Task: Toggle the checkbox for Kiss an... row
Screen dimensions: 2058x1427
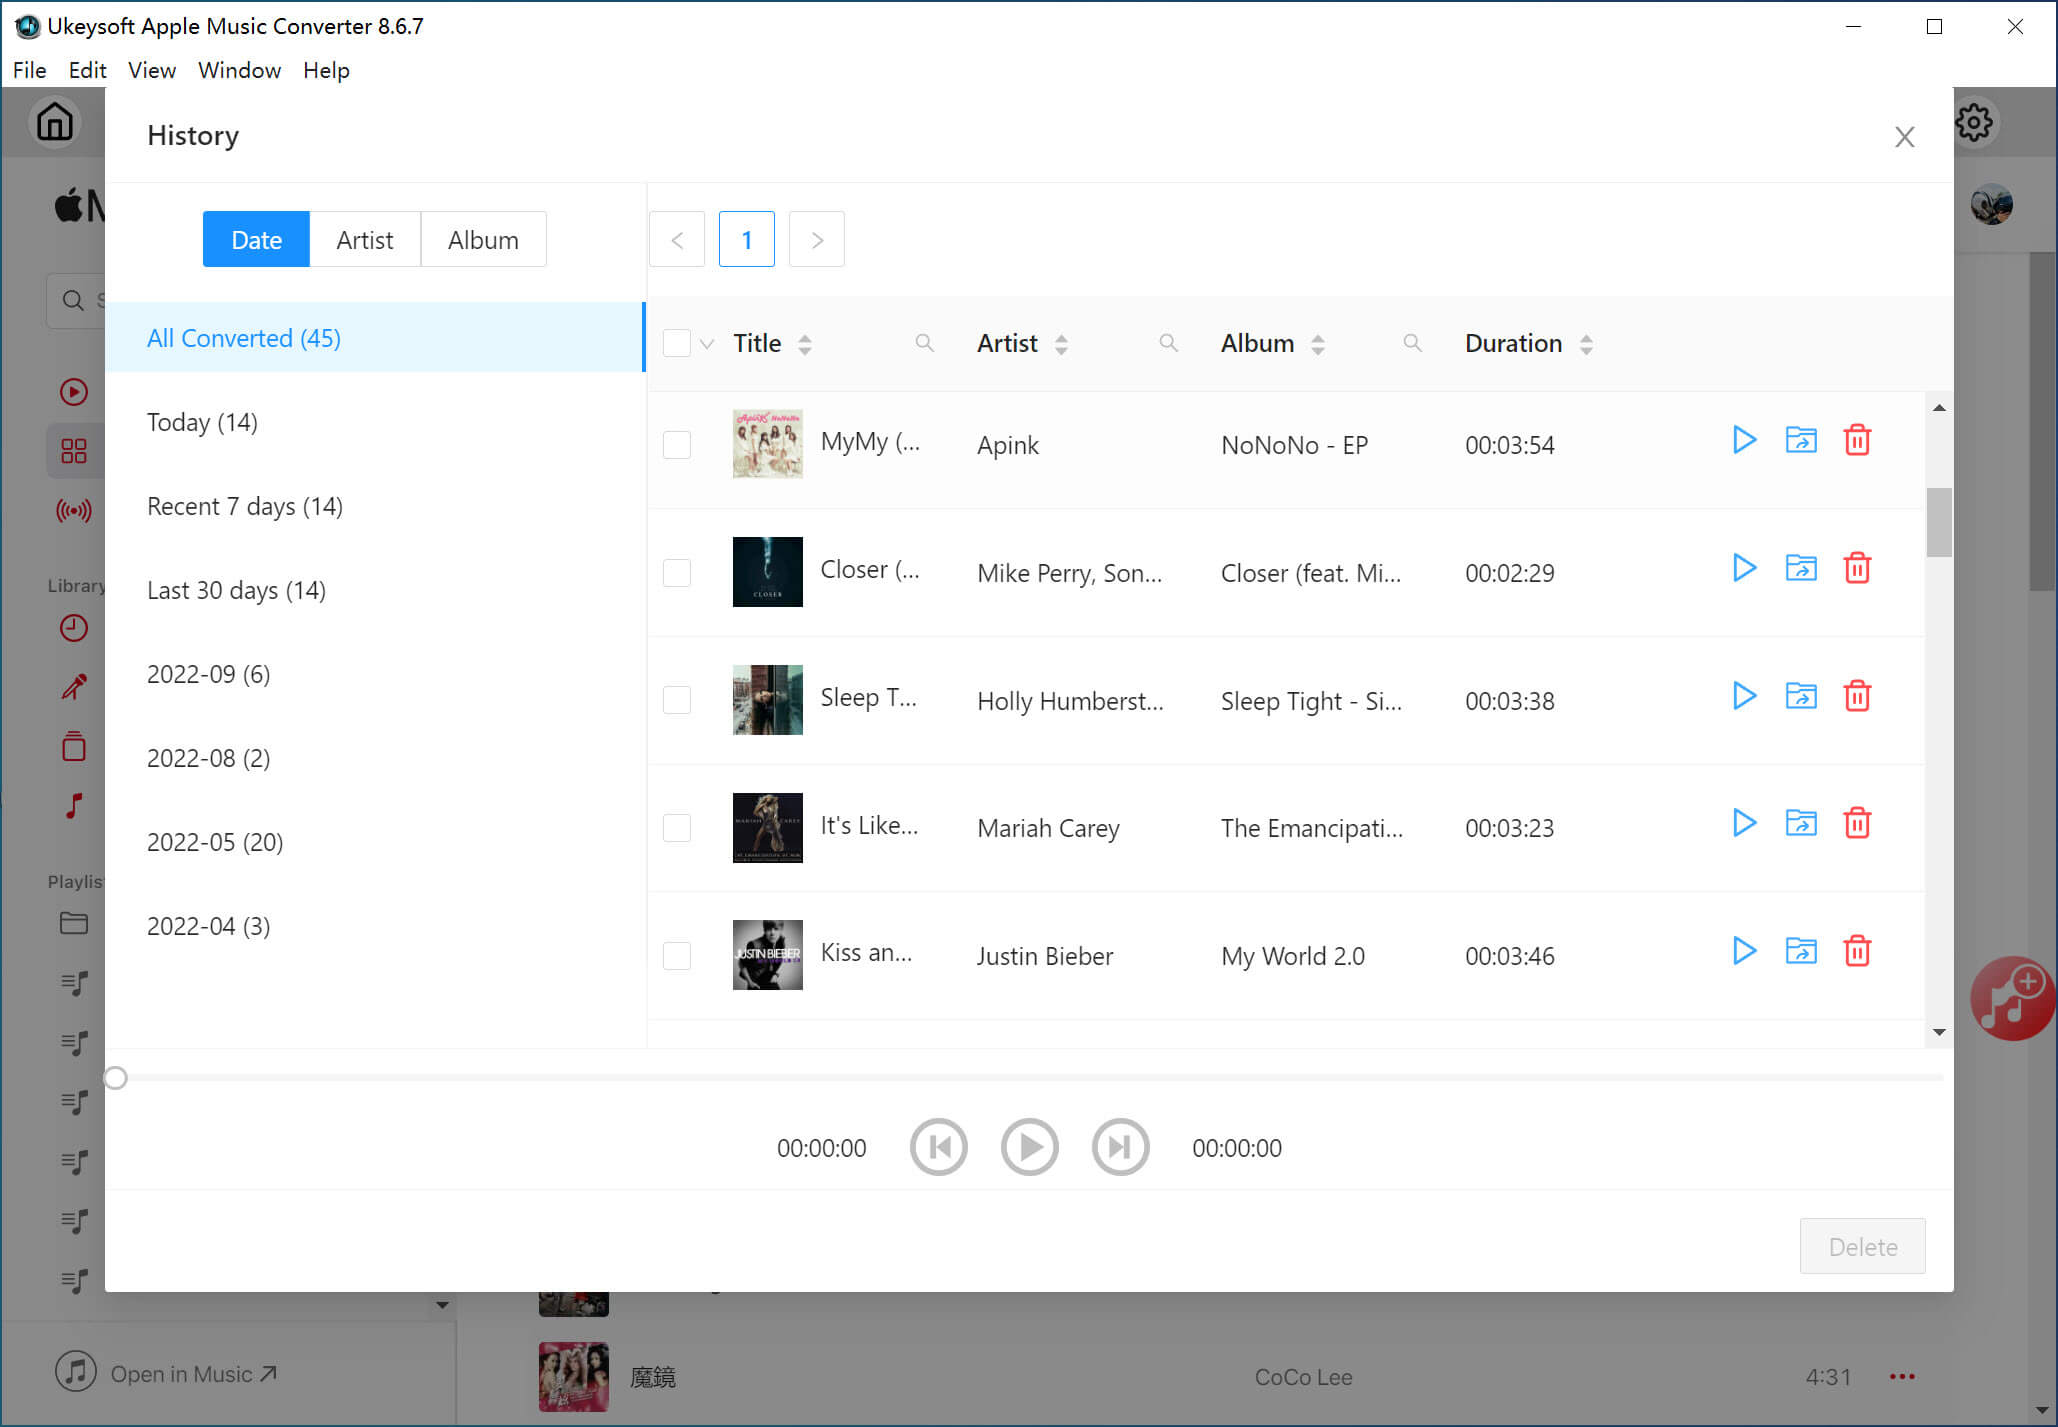Action: tap(677, 955)
